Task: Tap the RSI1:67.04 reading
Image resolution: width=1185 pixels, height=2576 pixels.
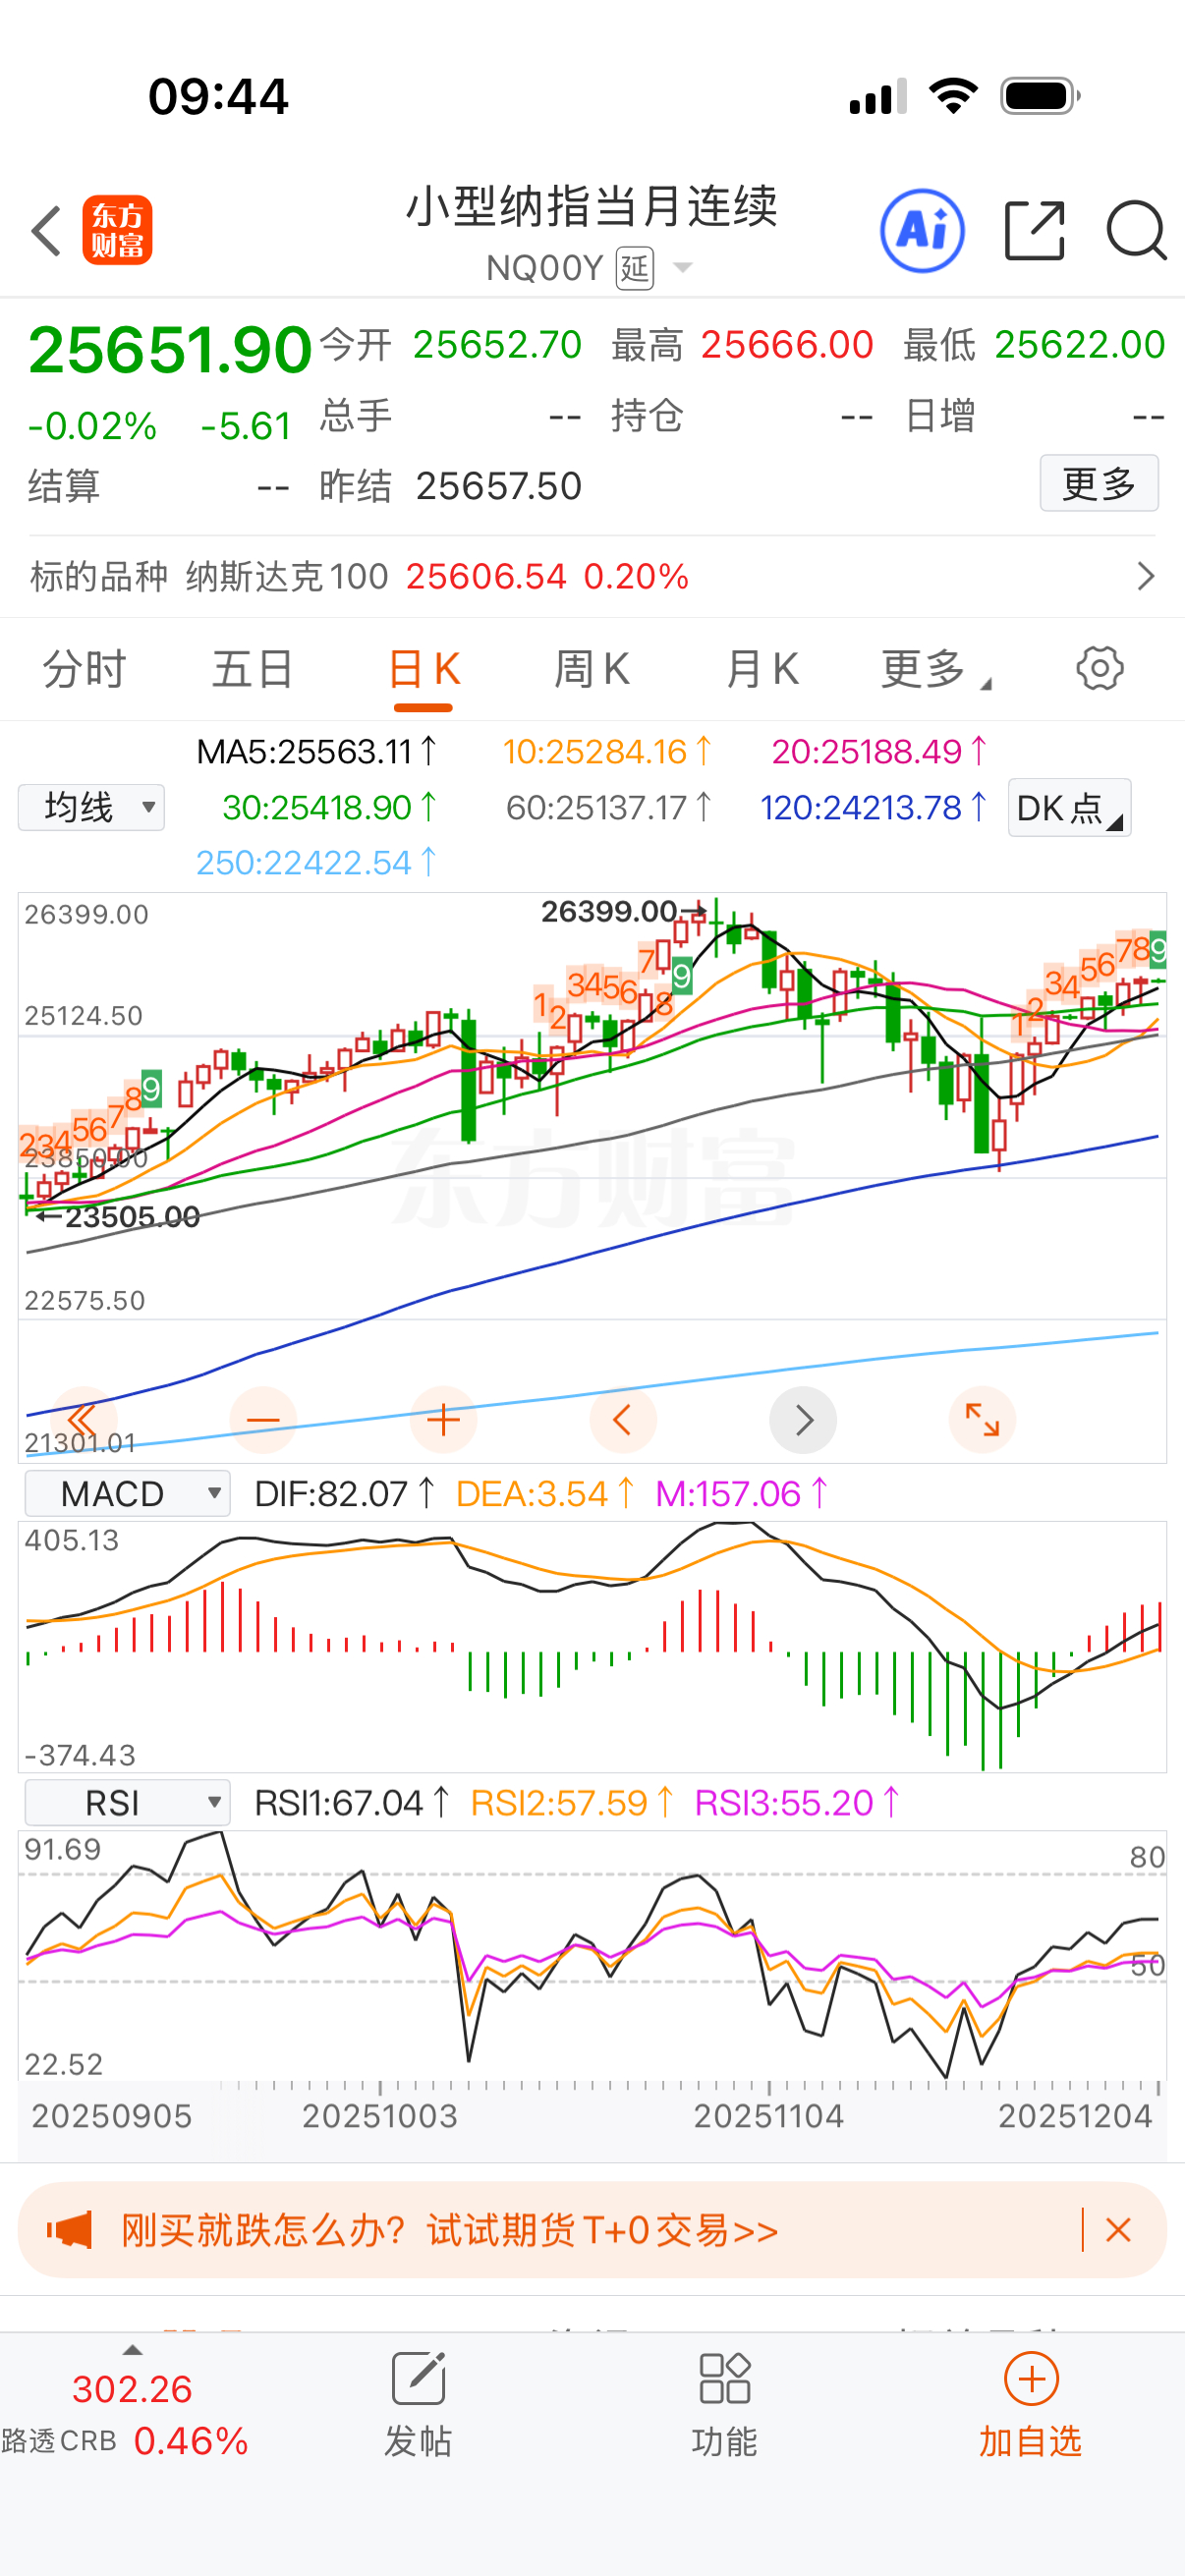Action: (351, 1803)
